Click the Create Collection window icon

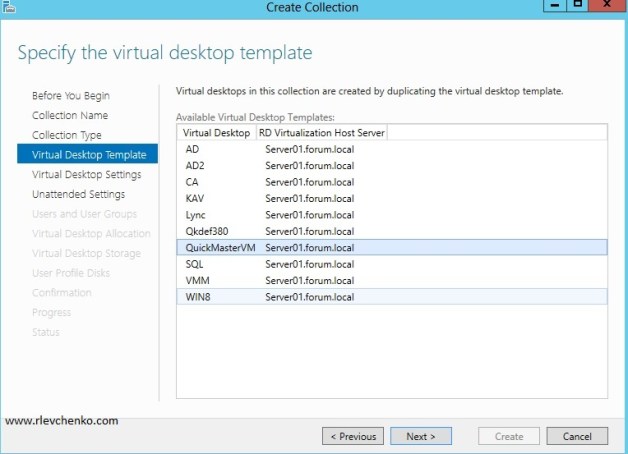(x=8, y=6)
